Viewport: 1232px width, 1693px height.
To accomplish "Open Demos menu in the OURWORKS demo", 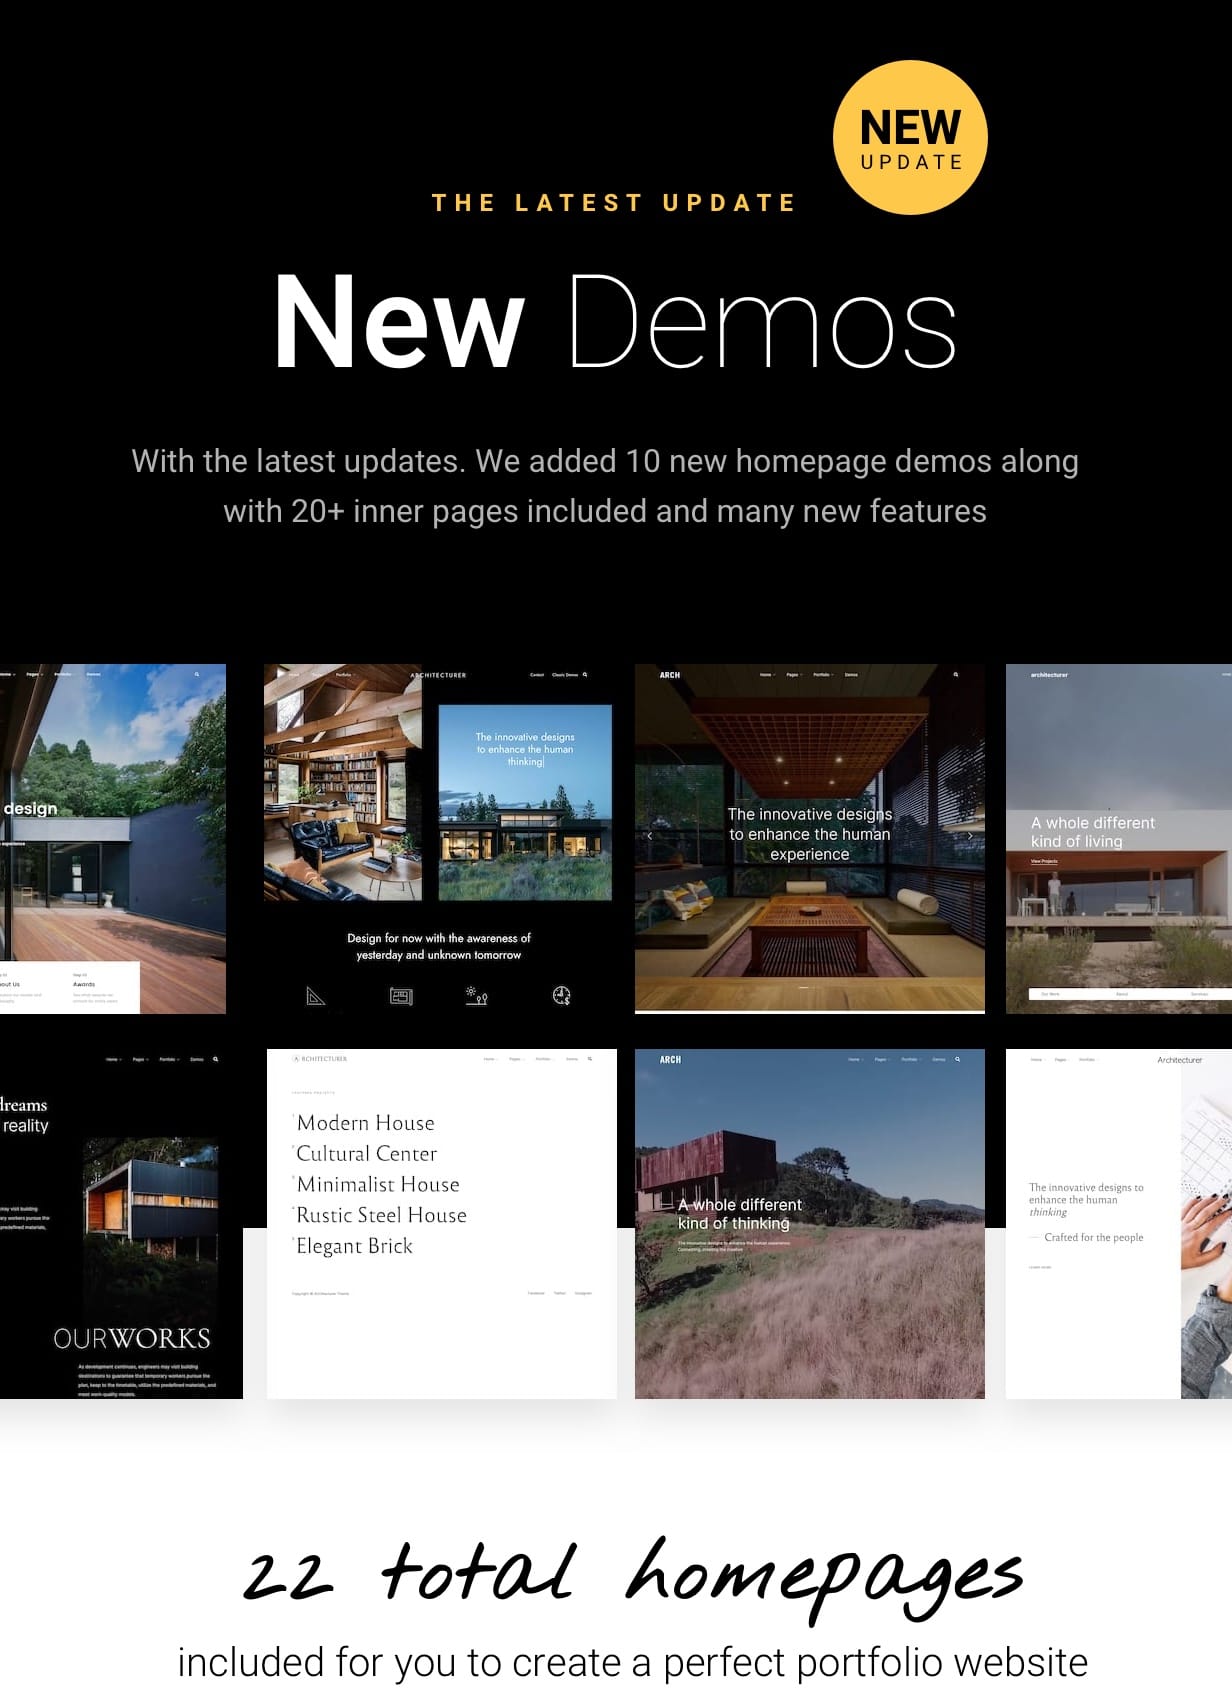I will pos(197,1059).
